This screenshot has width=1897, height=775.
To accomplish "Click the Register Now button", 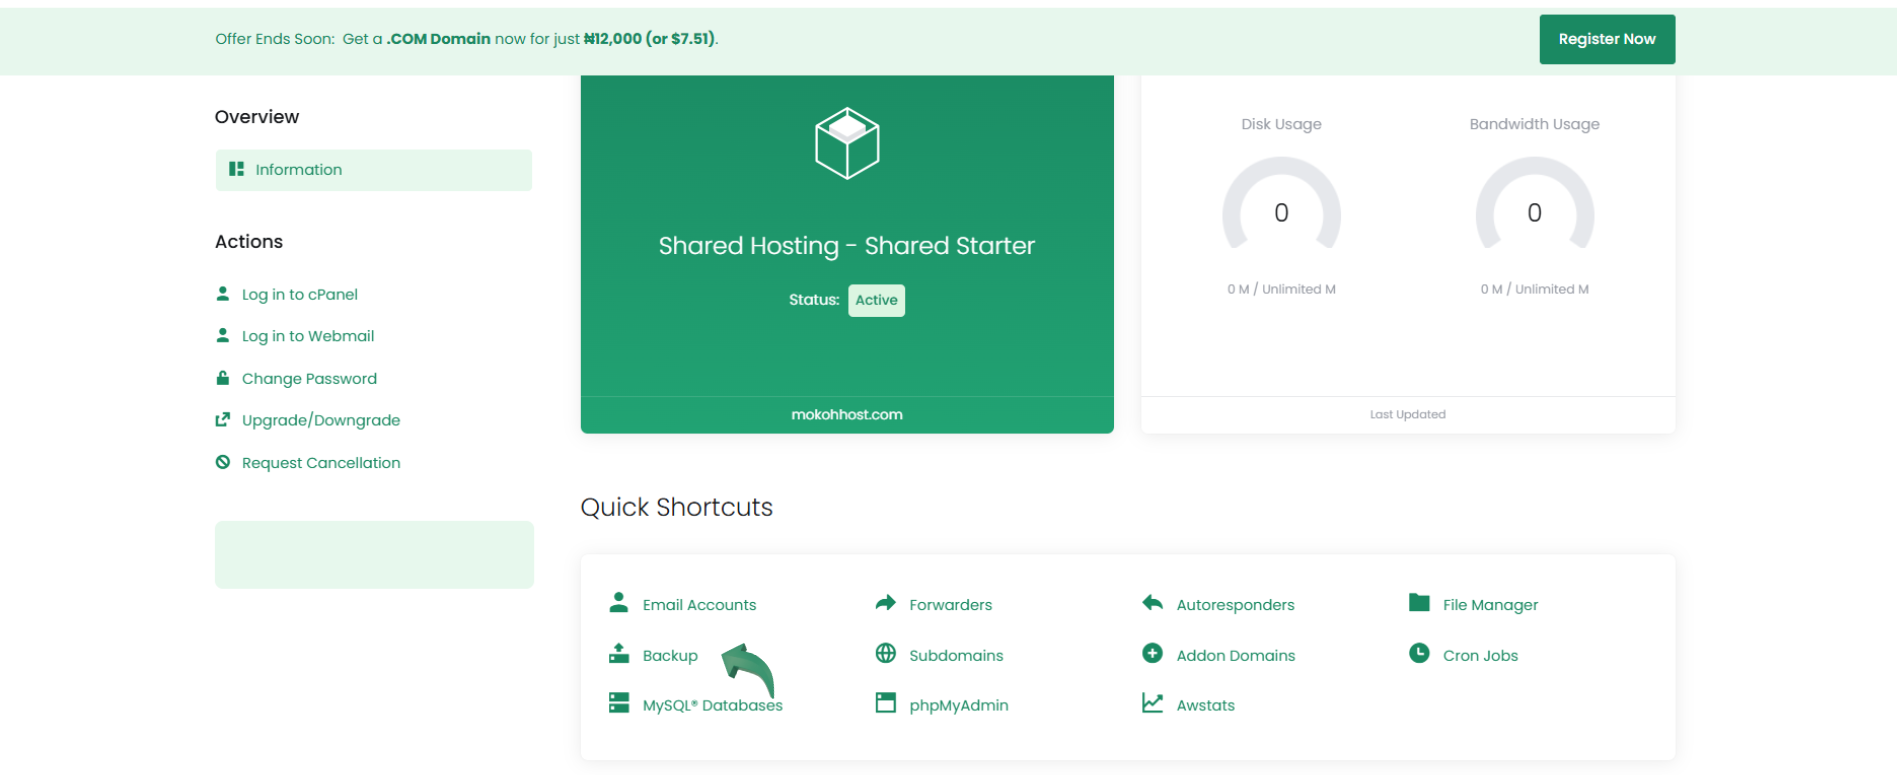I will tap(1607, 39).
